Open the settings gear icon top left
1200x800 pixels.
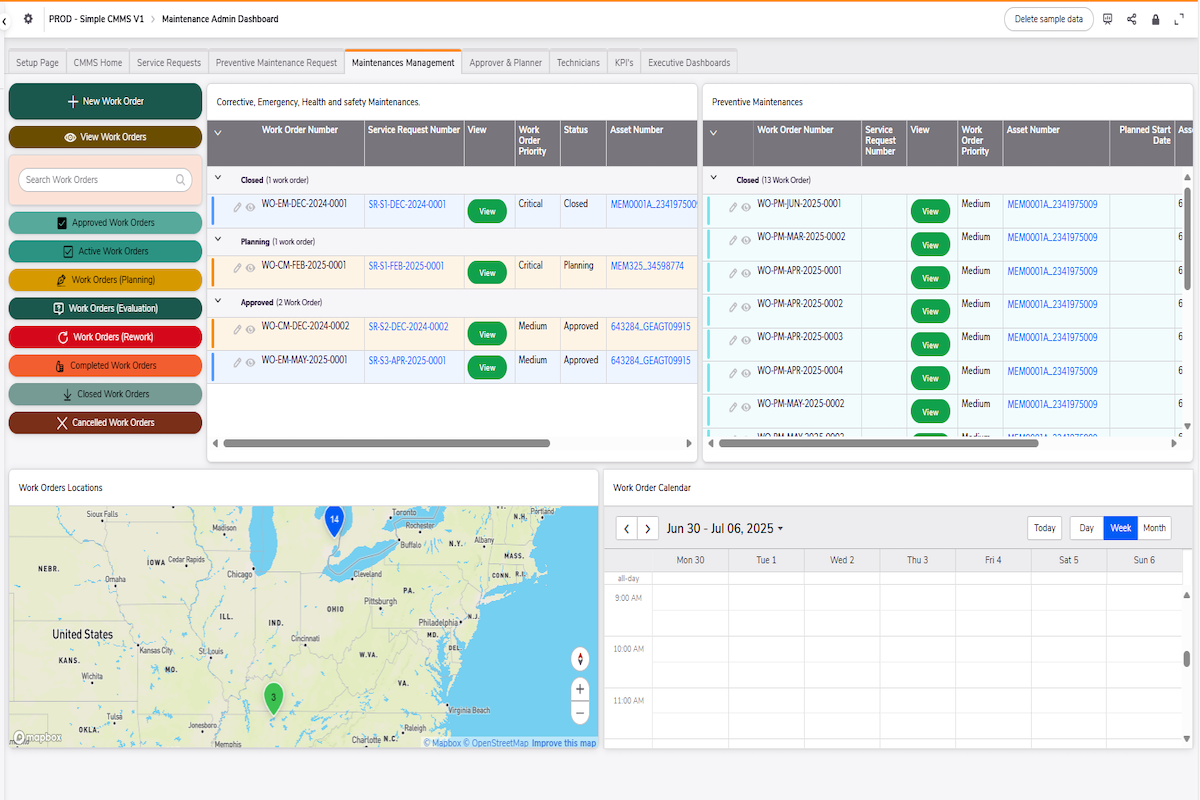(x=28, y=18)
